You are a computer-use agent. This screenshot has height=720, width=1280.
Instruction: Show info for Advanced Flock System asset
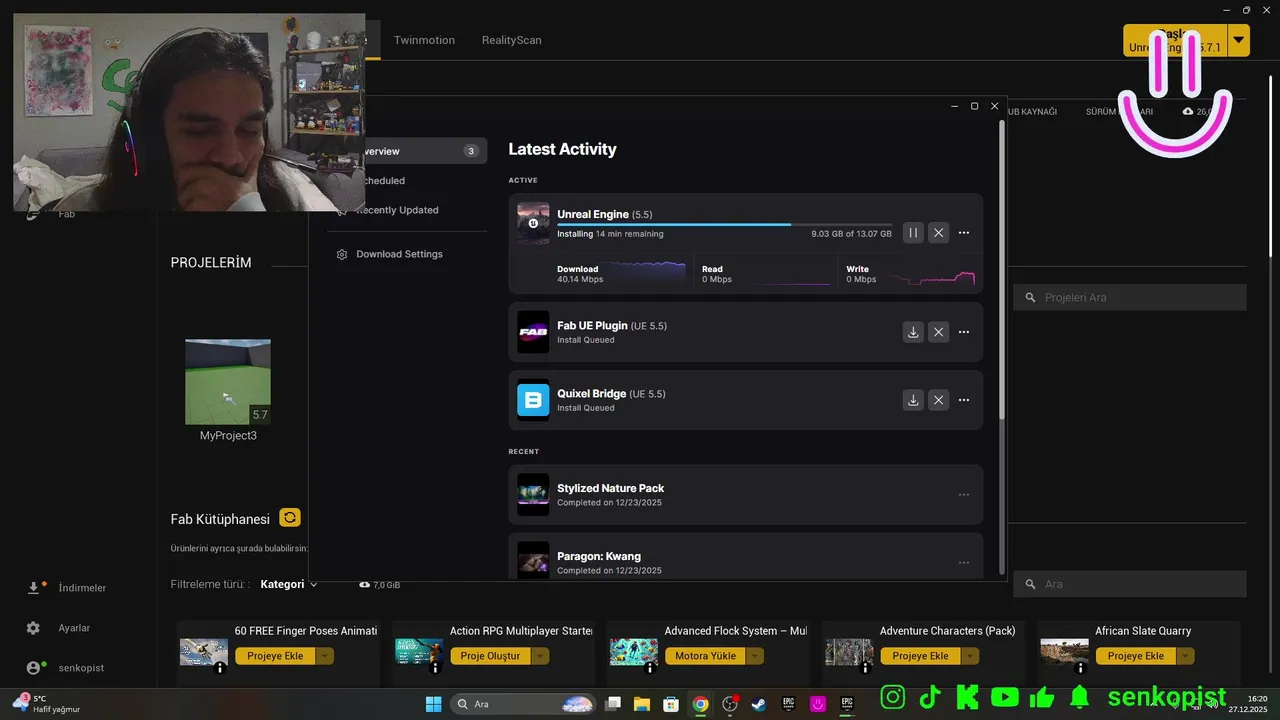tap(650, 668)
